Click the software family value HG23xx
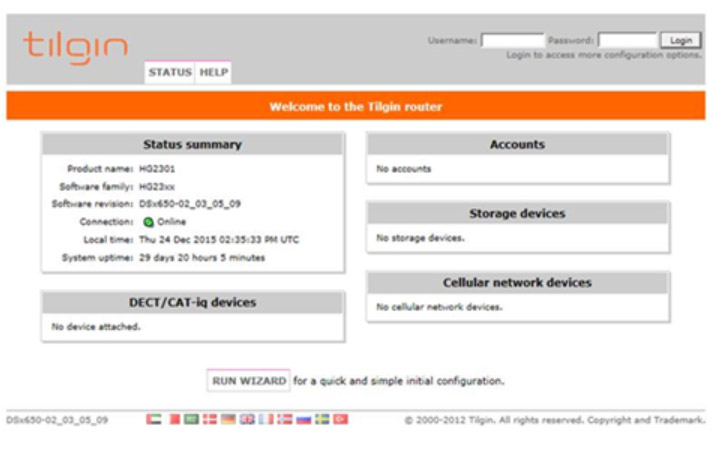 click(157, 187)
